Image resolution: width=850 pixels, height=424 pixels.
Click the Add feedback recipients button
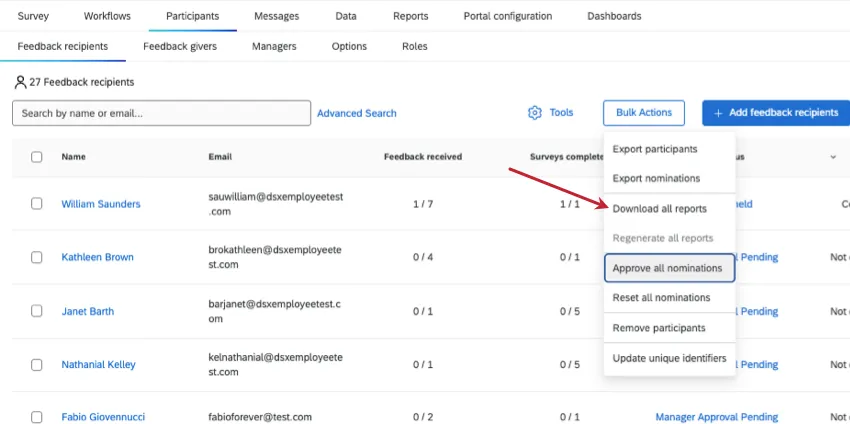(x=776, y=113)
